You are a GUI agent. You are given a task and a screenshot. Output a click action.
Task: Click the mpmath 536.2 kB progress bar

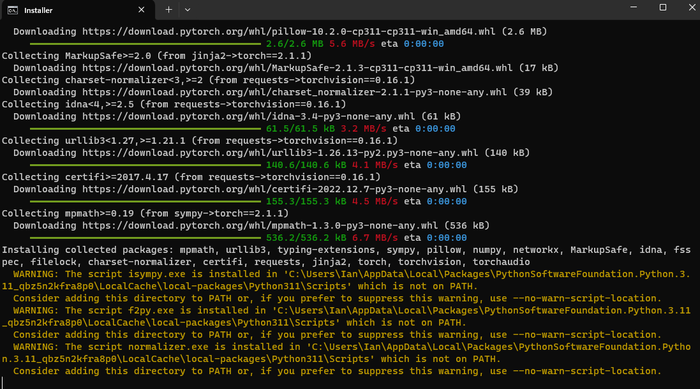click(146, 238)
